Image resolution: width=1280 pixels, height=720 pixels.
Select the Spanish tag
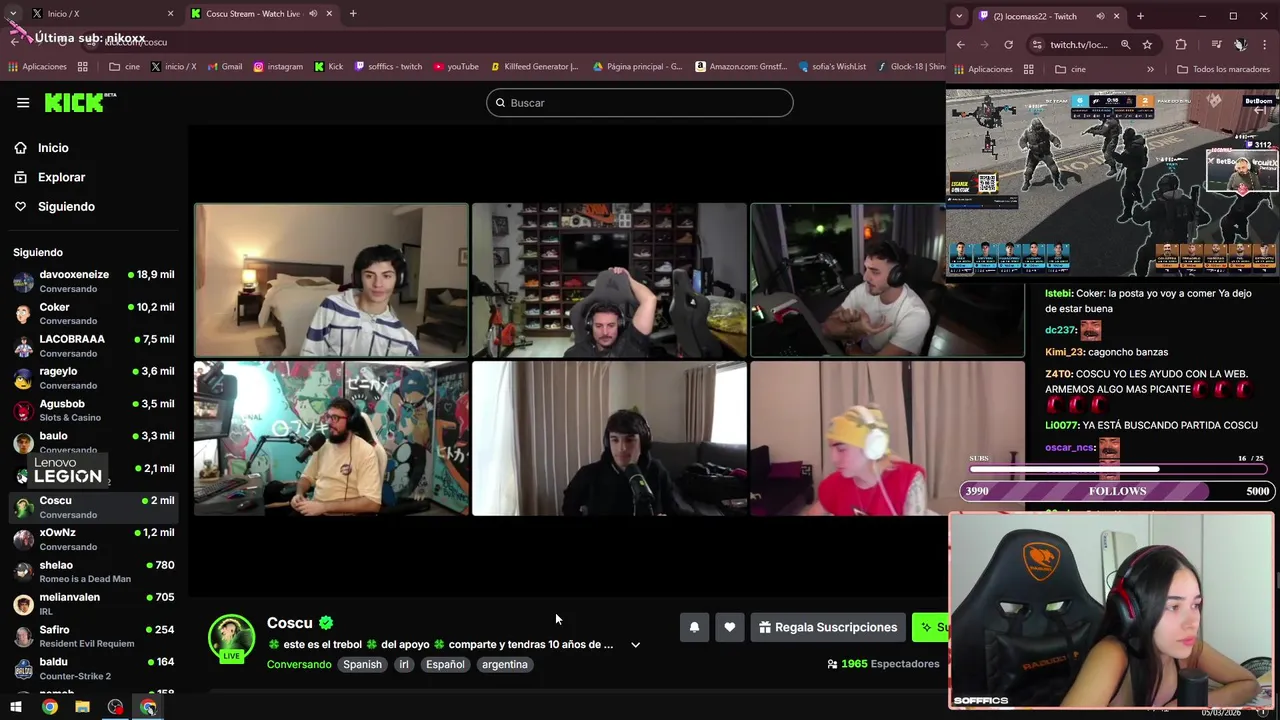pos(362,664)
